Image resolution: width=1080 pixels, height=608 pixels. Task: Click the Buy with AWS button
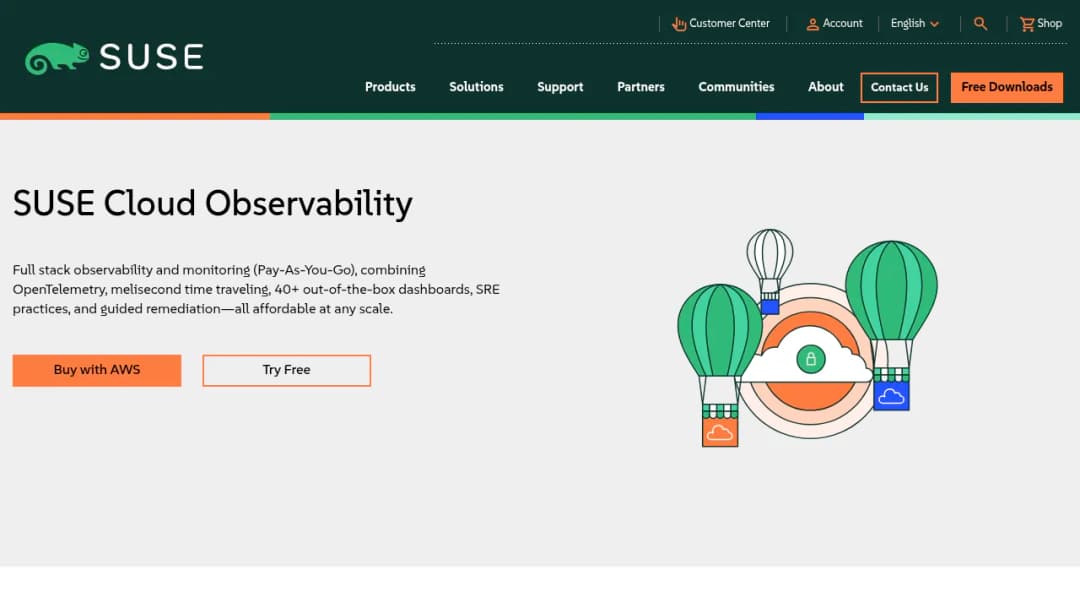point(97,370)
